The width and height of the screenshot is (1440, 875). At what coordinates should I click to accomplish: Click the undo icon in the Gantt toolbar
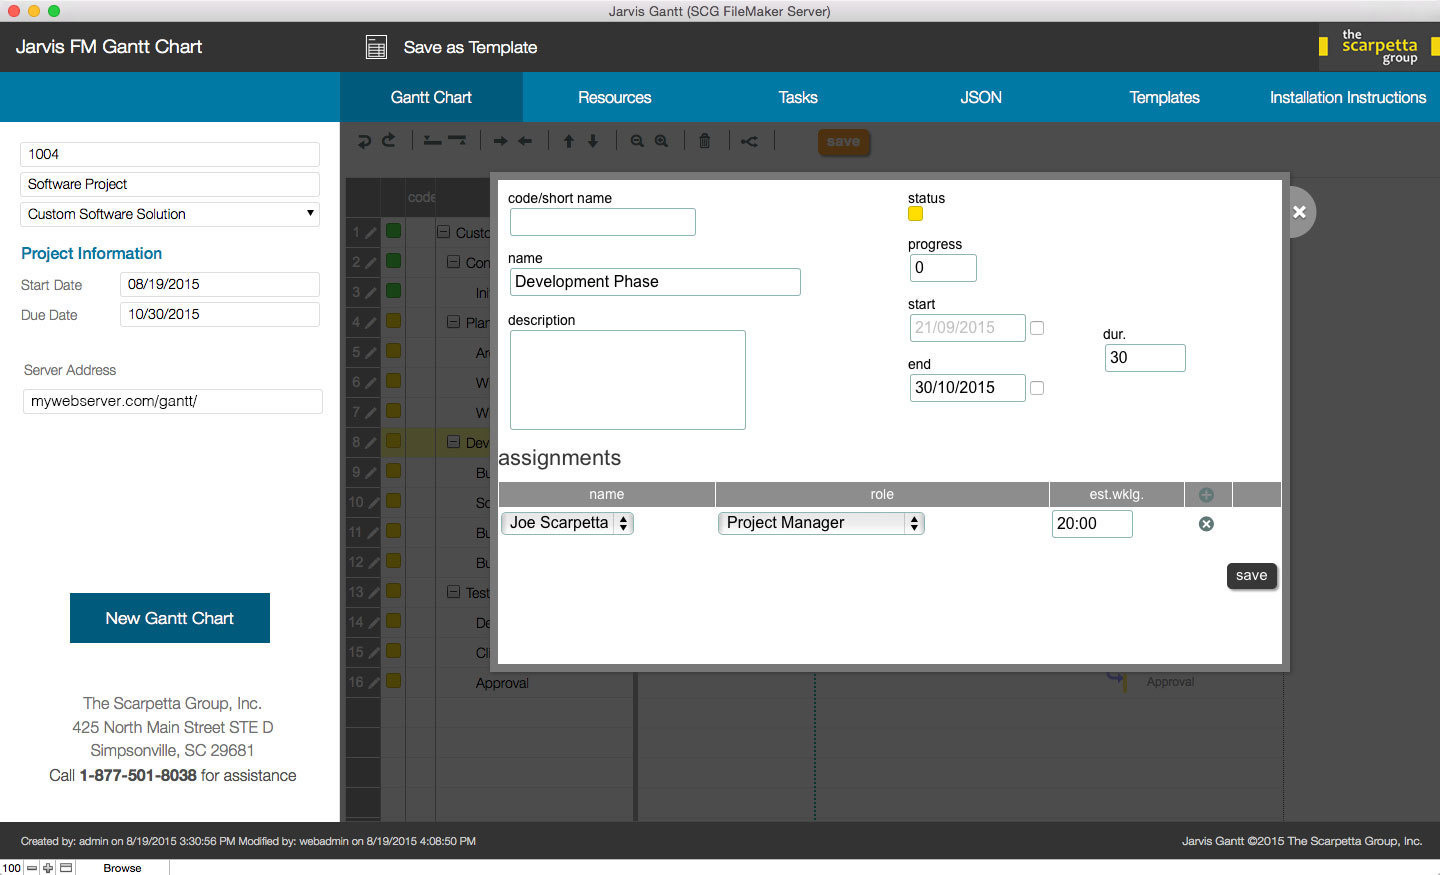click(x=364, y=141)
